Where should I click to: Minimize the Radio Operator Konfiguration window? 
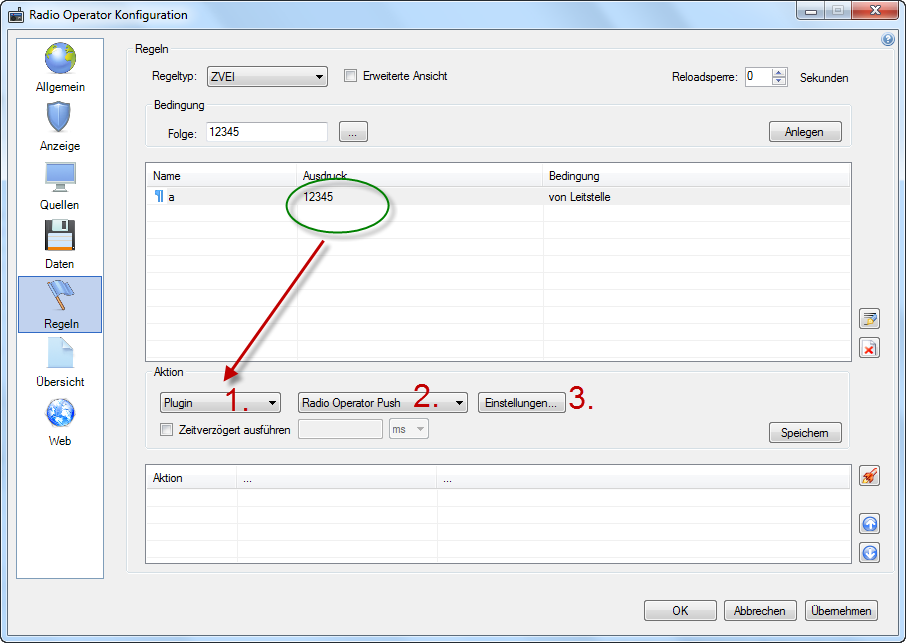click(811, 10)
